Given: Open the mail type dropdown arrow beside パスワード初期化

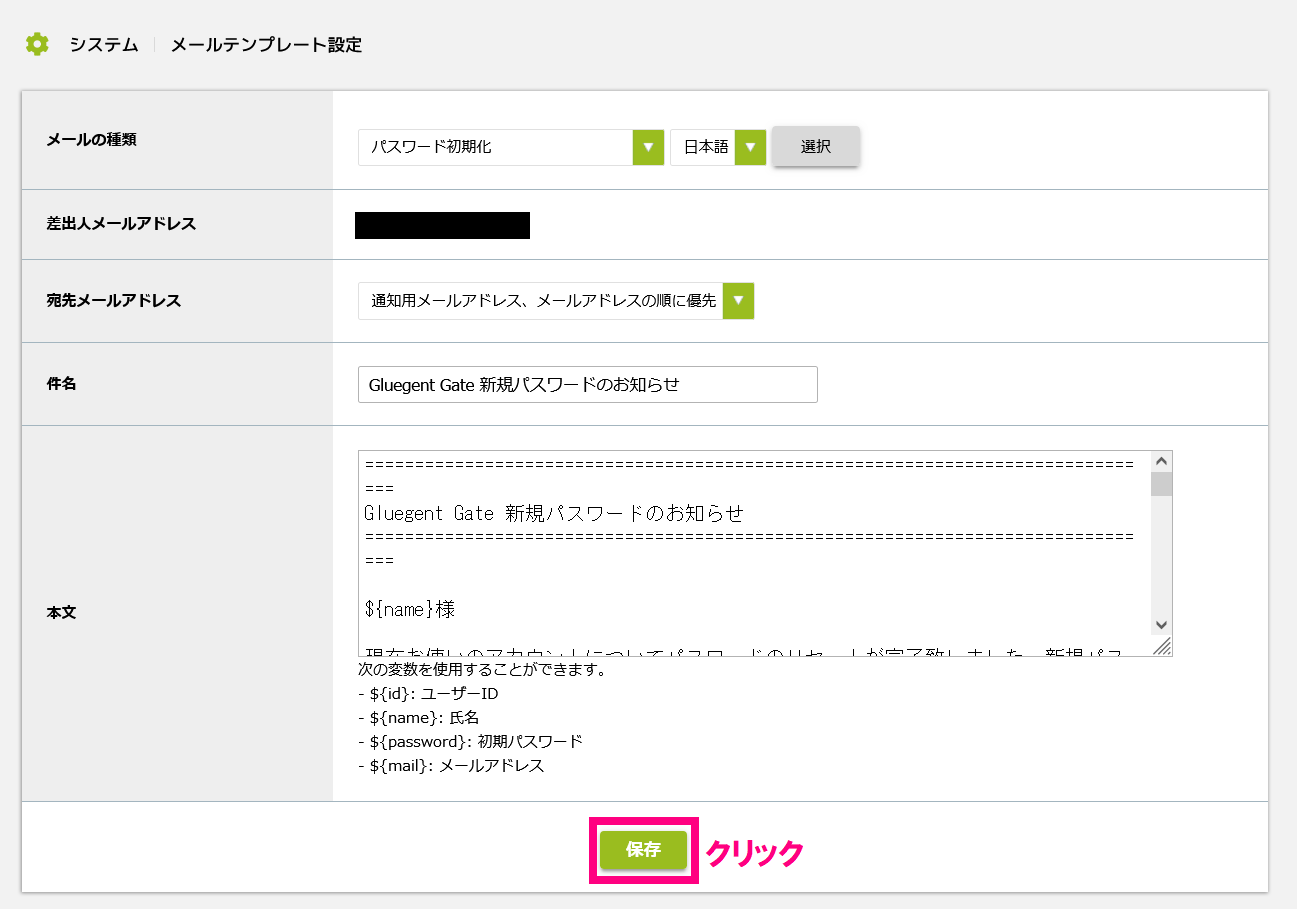Looking at the screenshot, I should pyautogui.click(x=649, y=146).
